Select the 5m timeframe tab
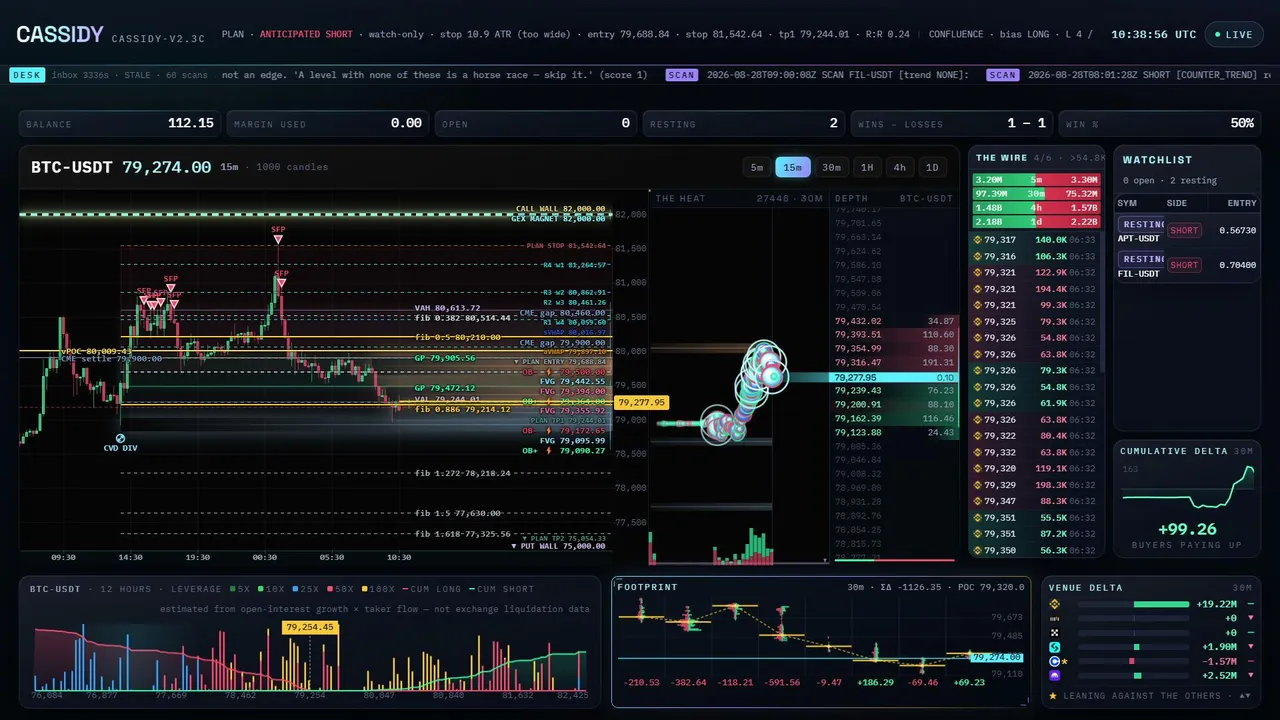 (757, 167)
